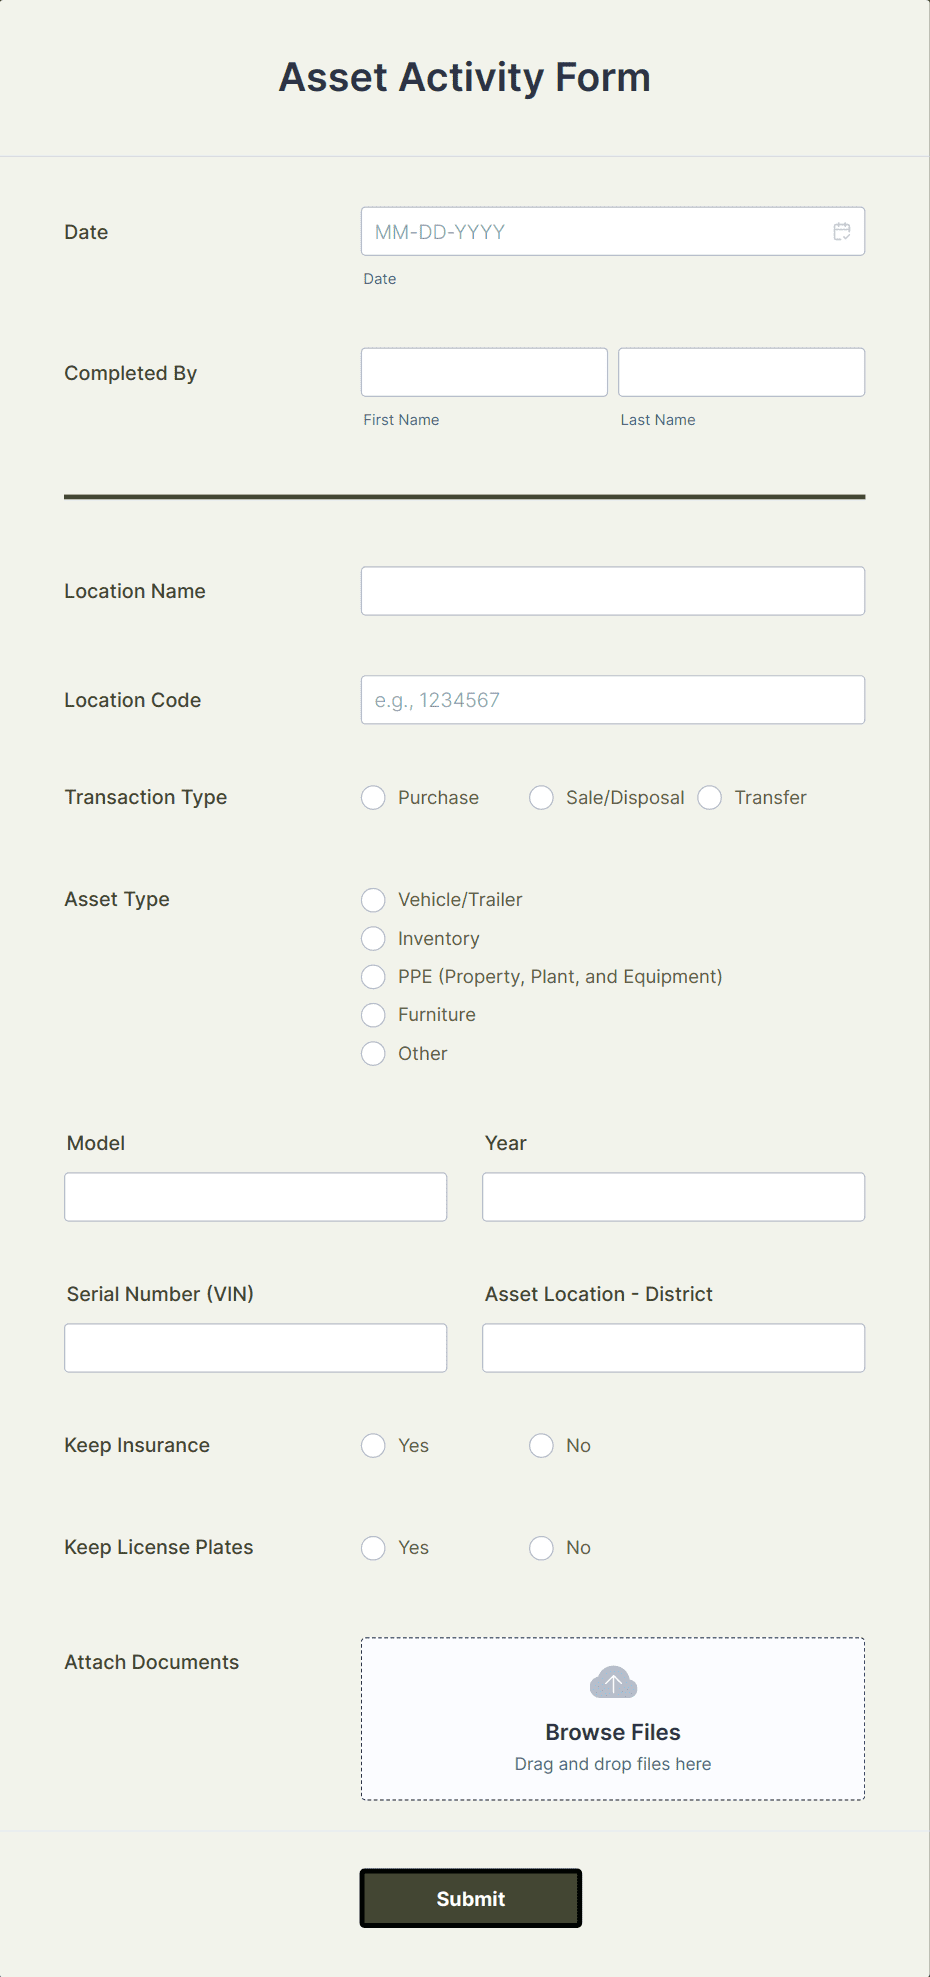The image size is (930, 1977).
Task: Click the Completed By label
Action: [x=131, y=373]
